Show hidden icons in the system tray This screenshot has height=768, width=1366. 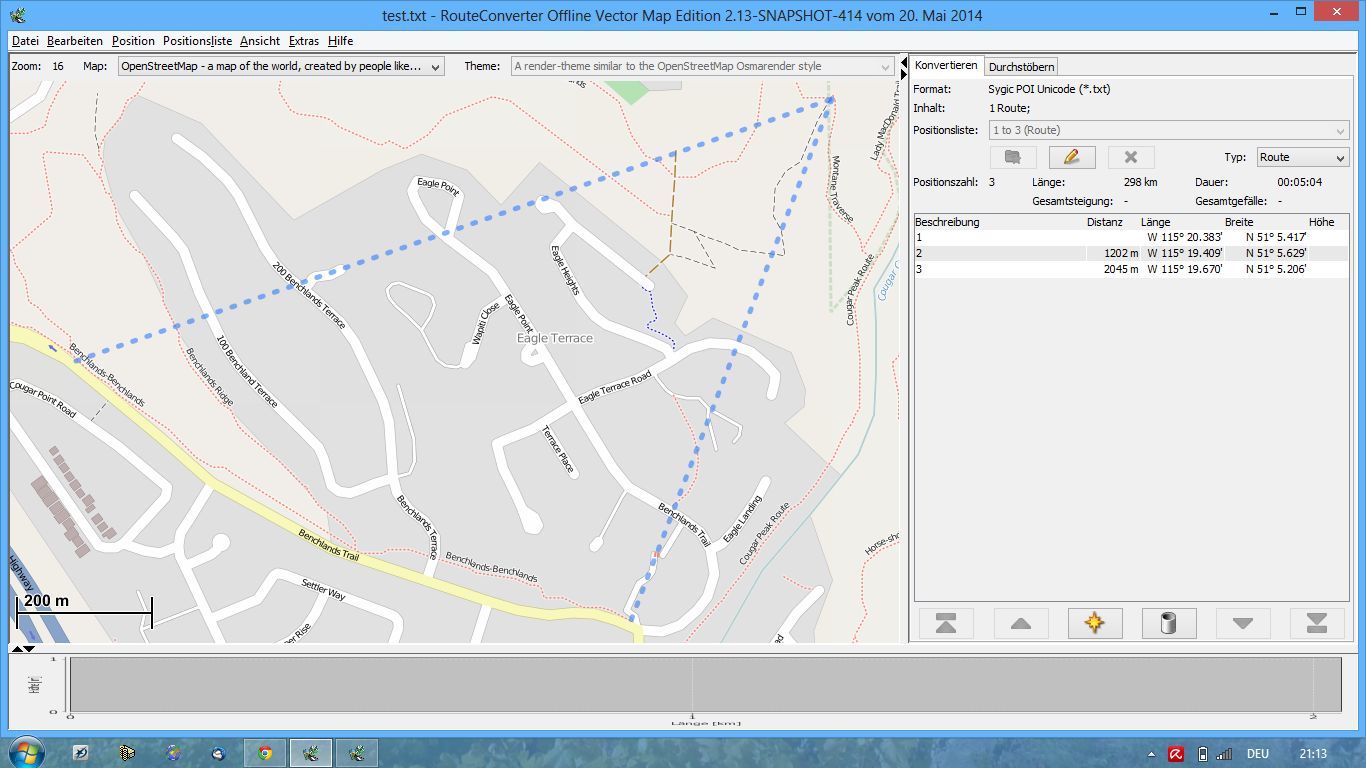click(1150, 754)
